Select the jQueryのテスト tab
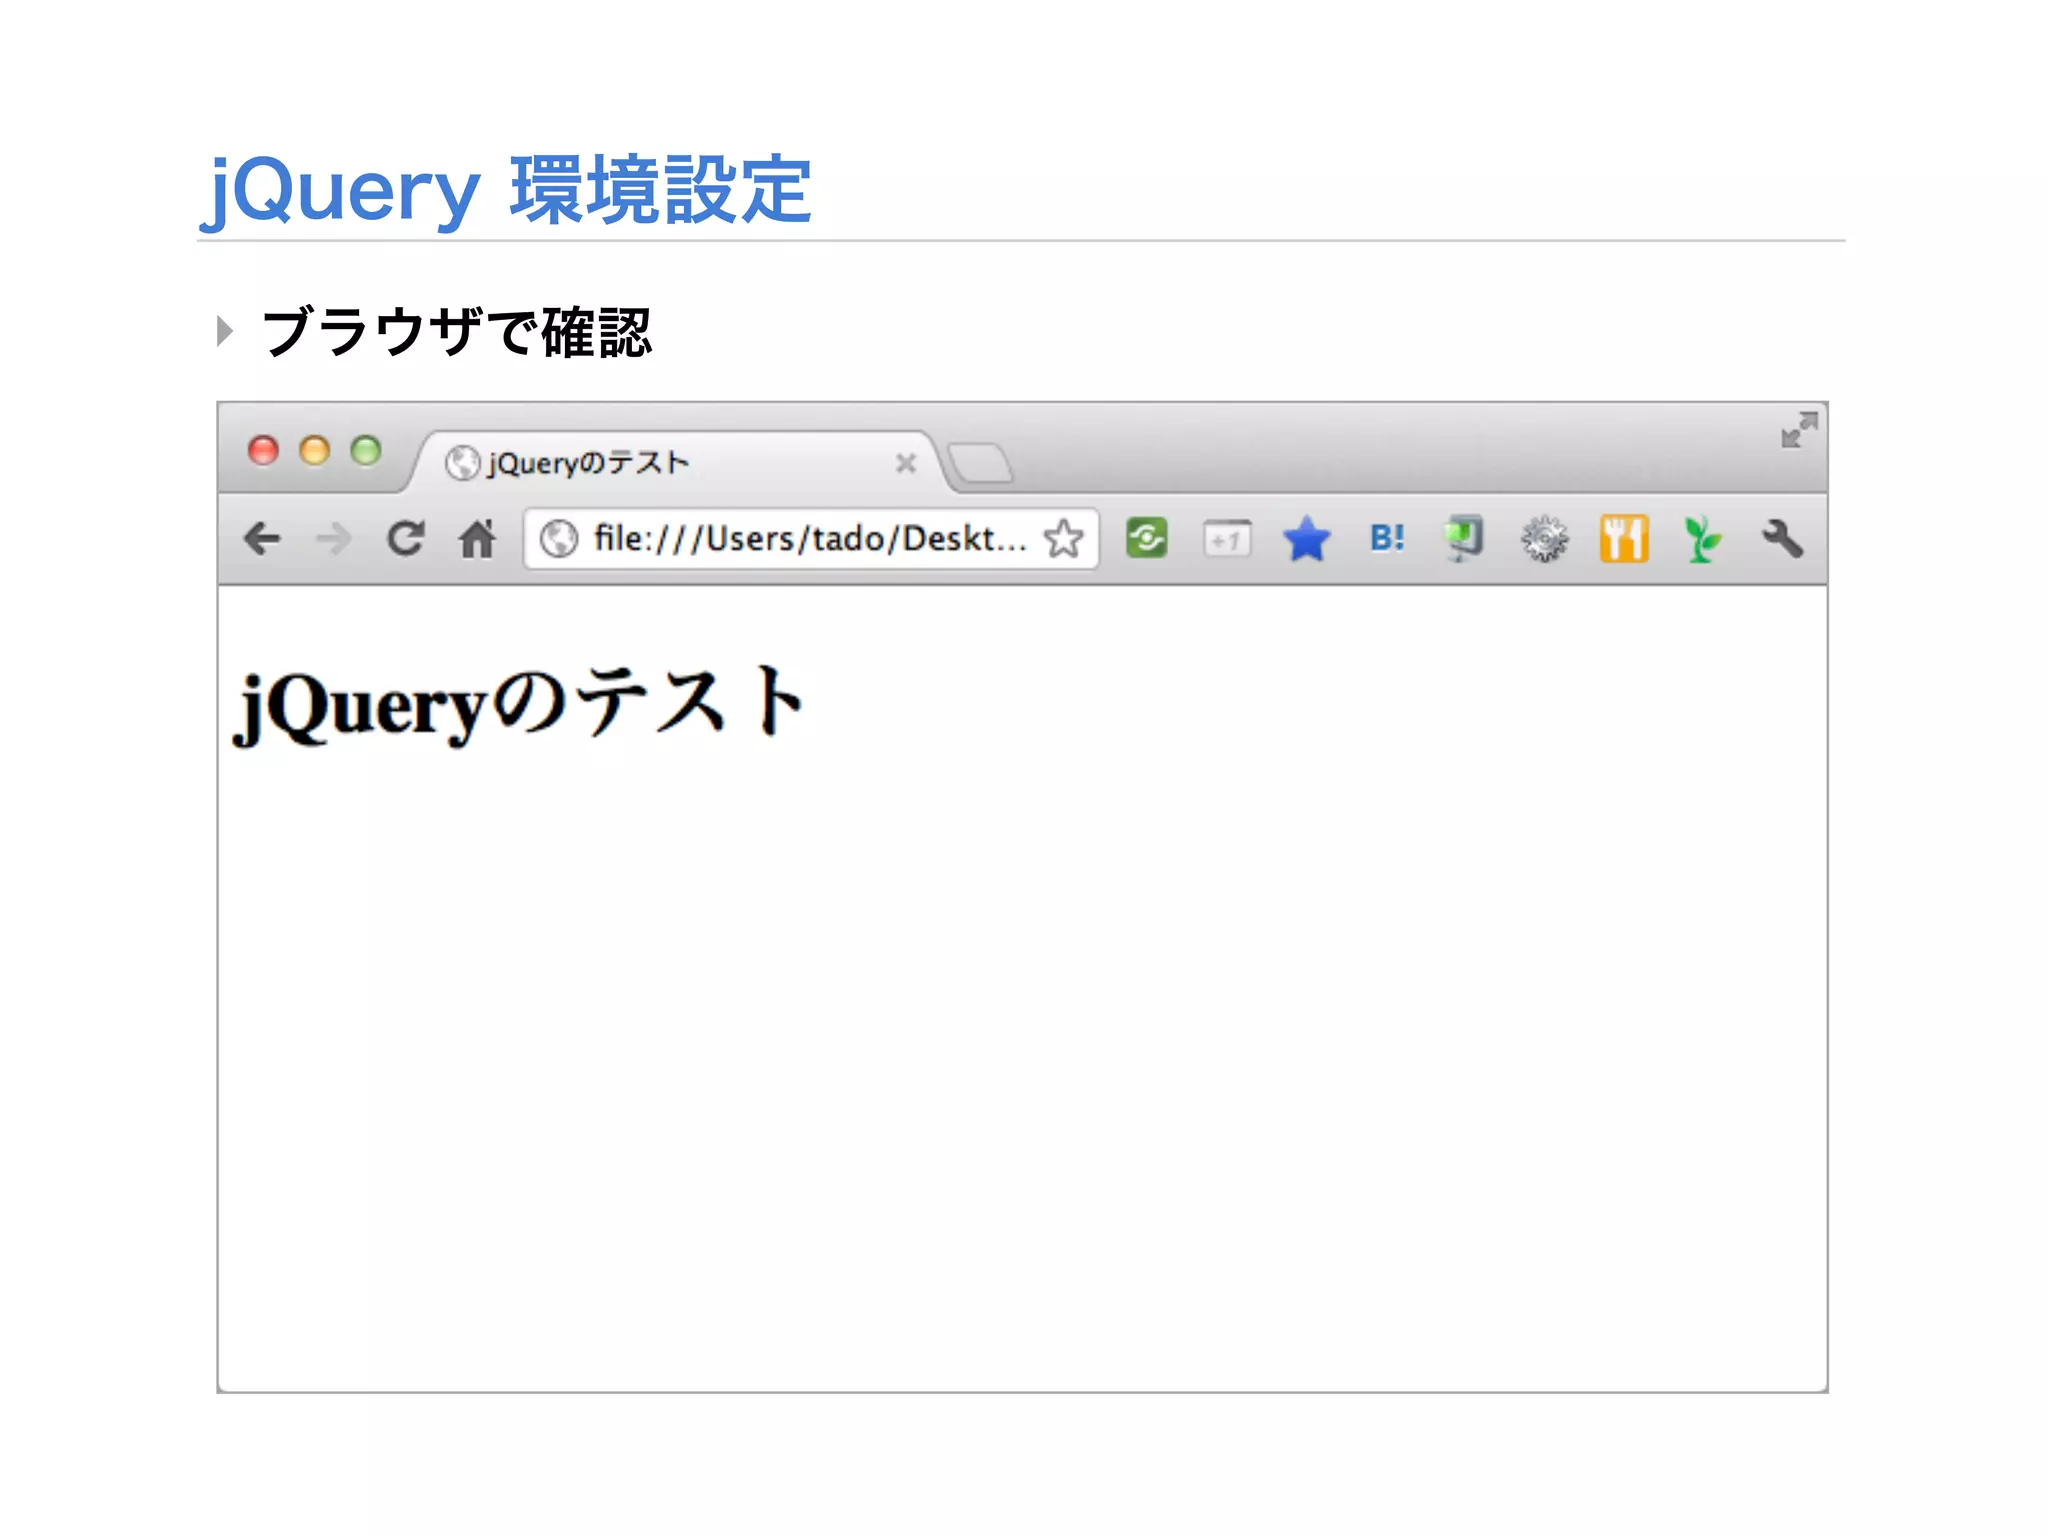2048x1536 pixels. click(x=640, y=463)
